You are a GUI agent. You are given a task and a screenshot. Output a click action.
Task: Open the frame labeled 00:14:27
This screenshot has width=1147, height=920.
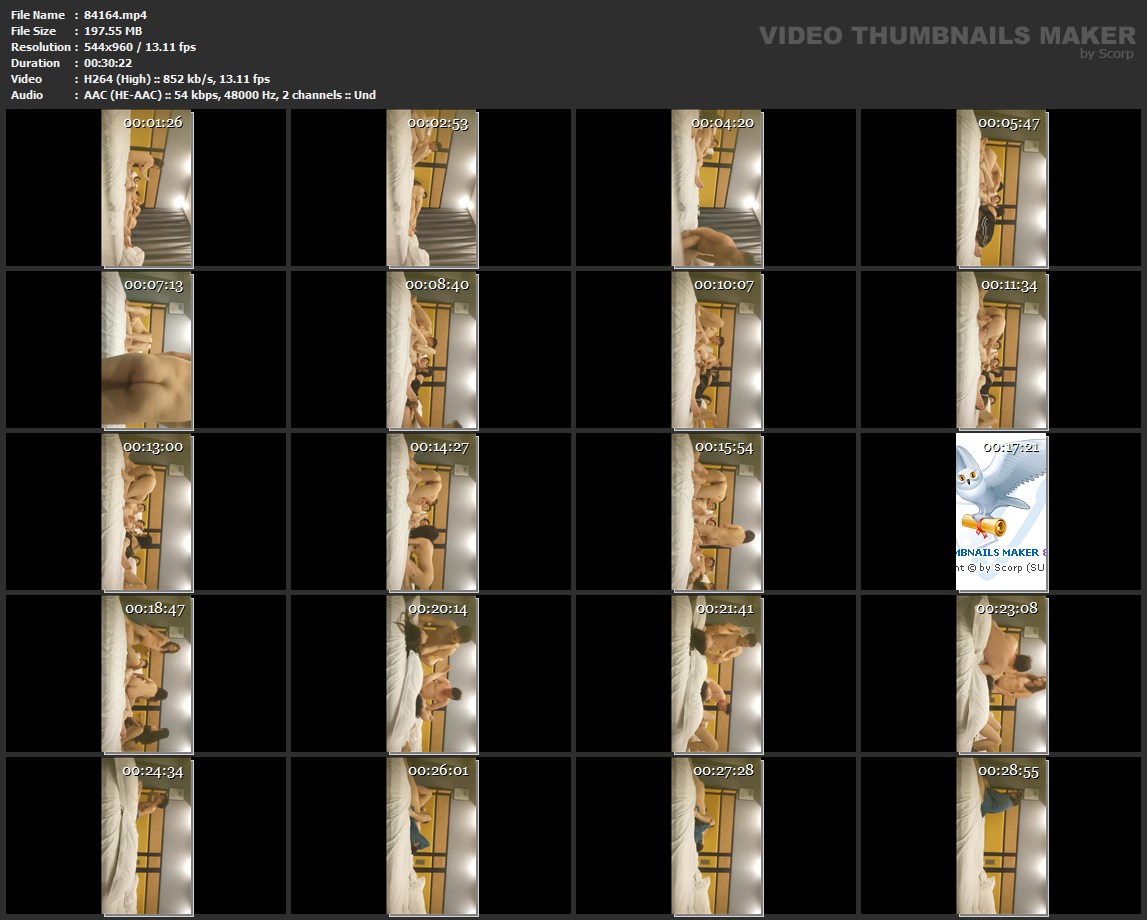tap(432, 512)
